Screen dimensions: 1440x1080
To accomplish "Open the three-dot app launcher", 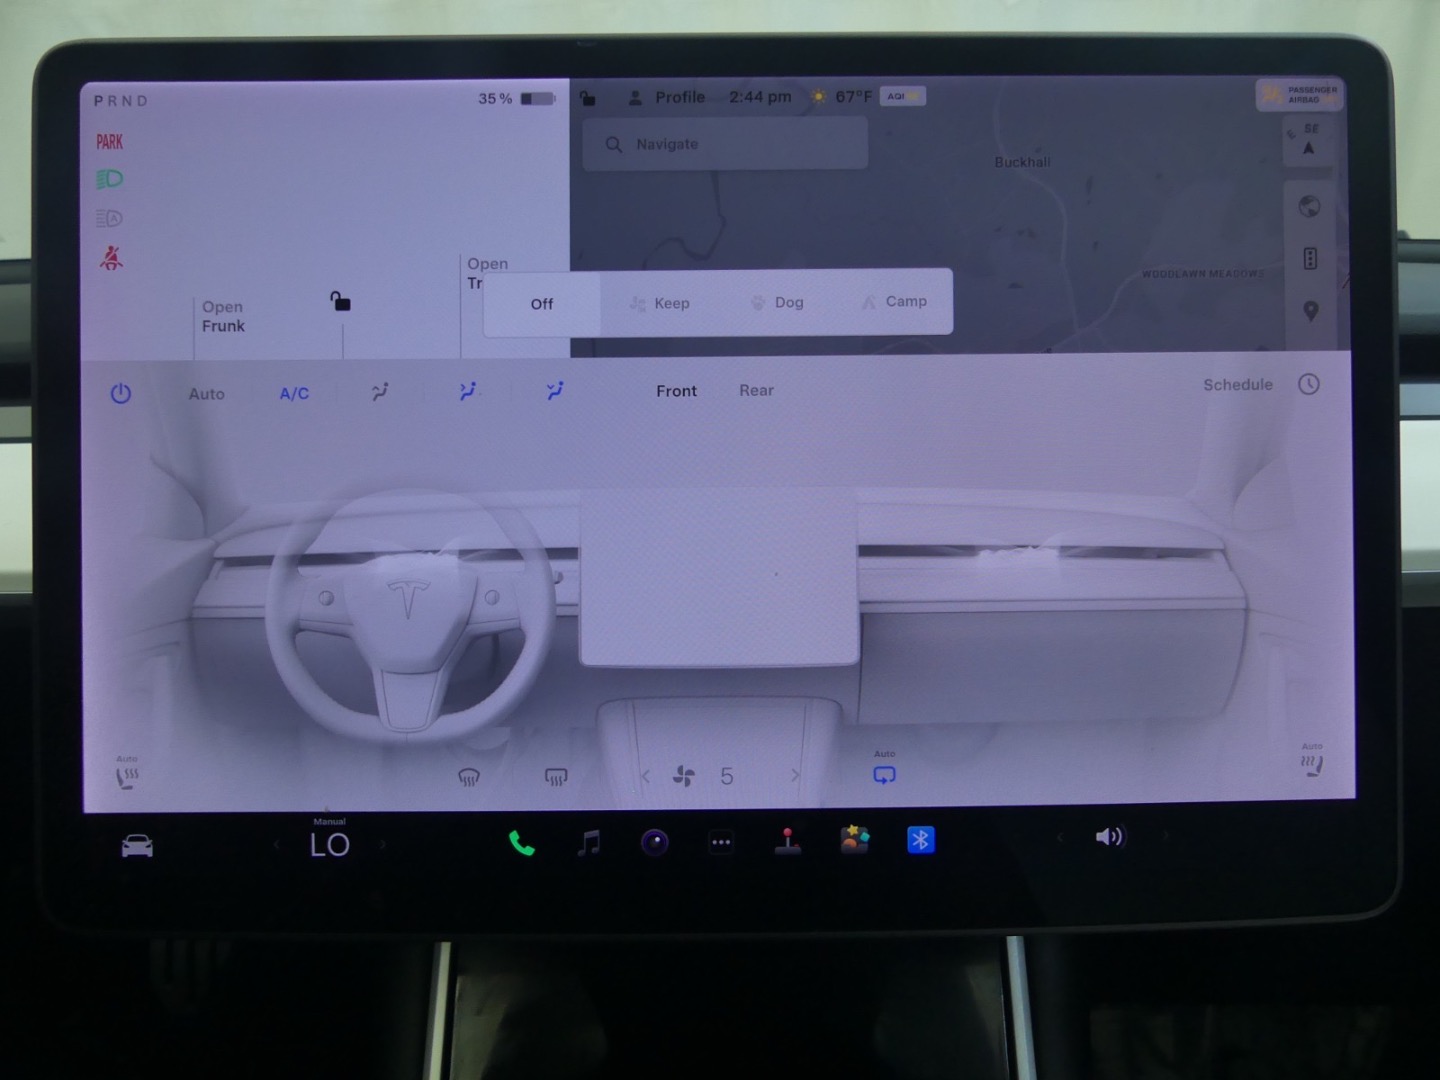I will 721,843.
